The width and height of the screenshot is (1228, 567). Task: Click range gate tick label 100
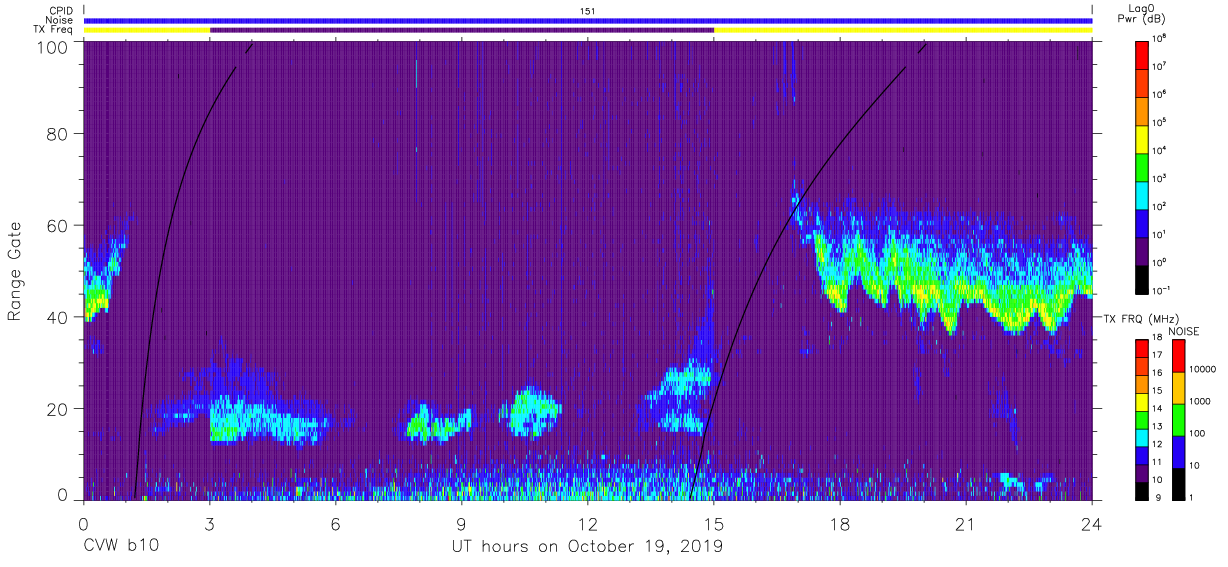pyautogui.click(x=52, y=47)
